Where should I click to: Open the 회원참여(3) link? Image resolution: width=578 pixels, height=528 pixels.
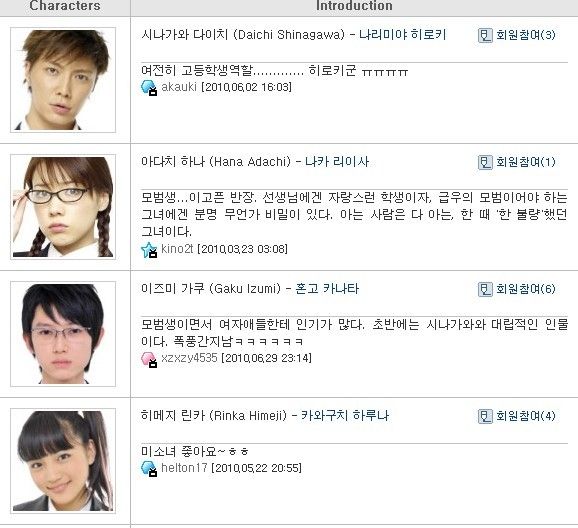point(526,35)
